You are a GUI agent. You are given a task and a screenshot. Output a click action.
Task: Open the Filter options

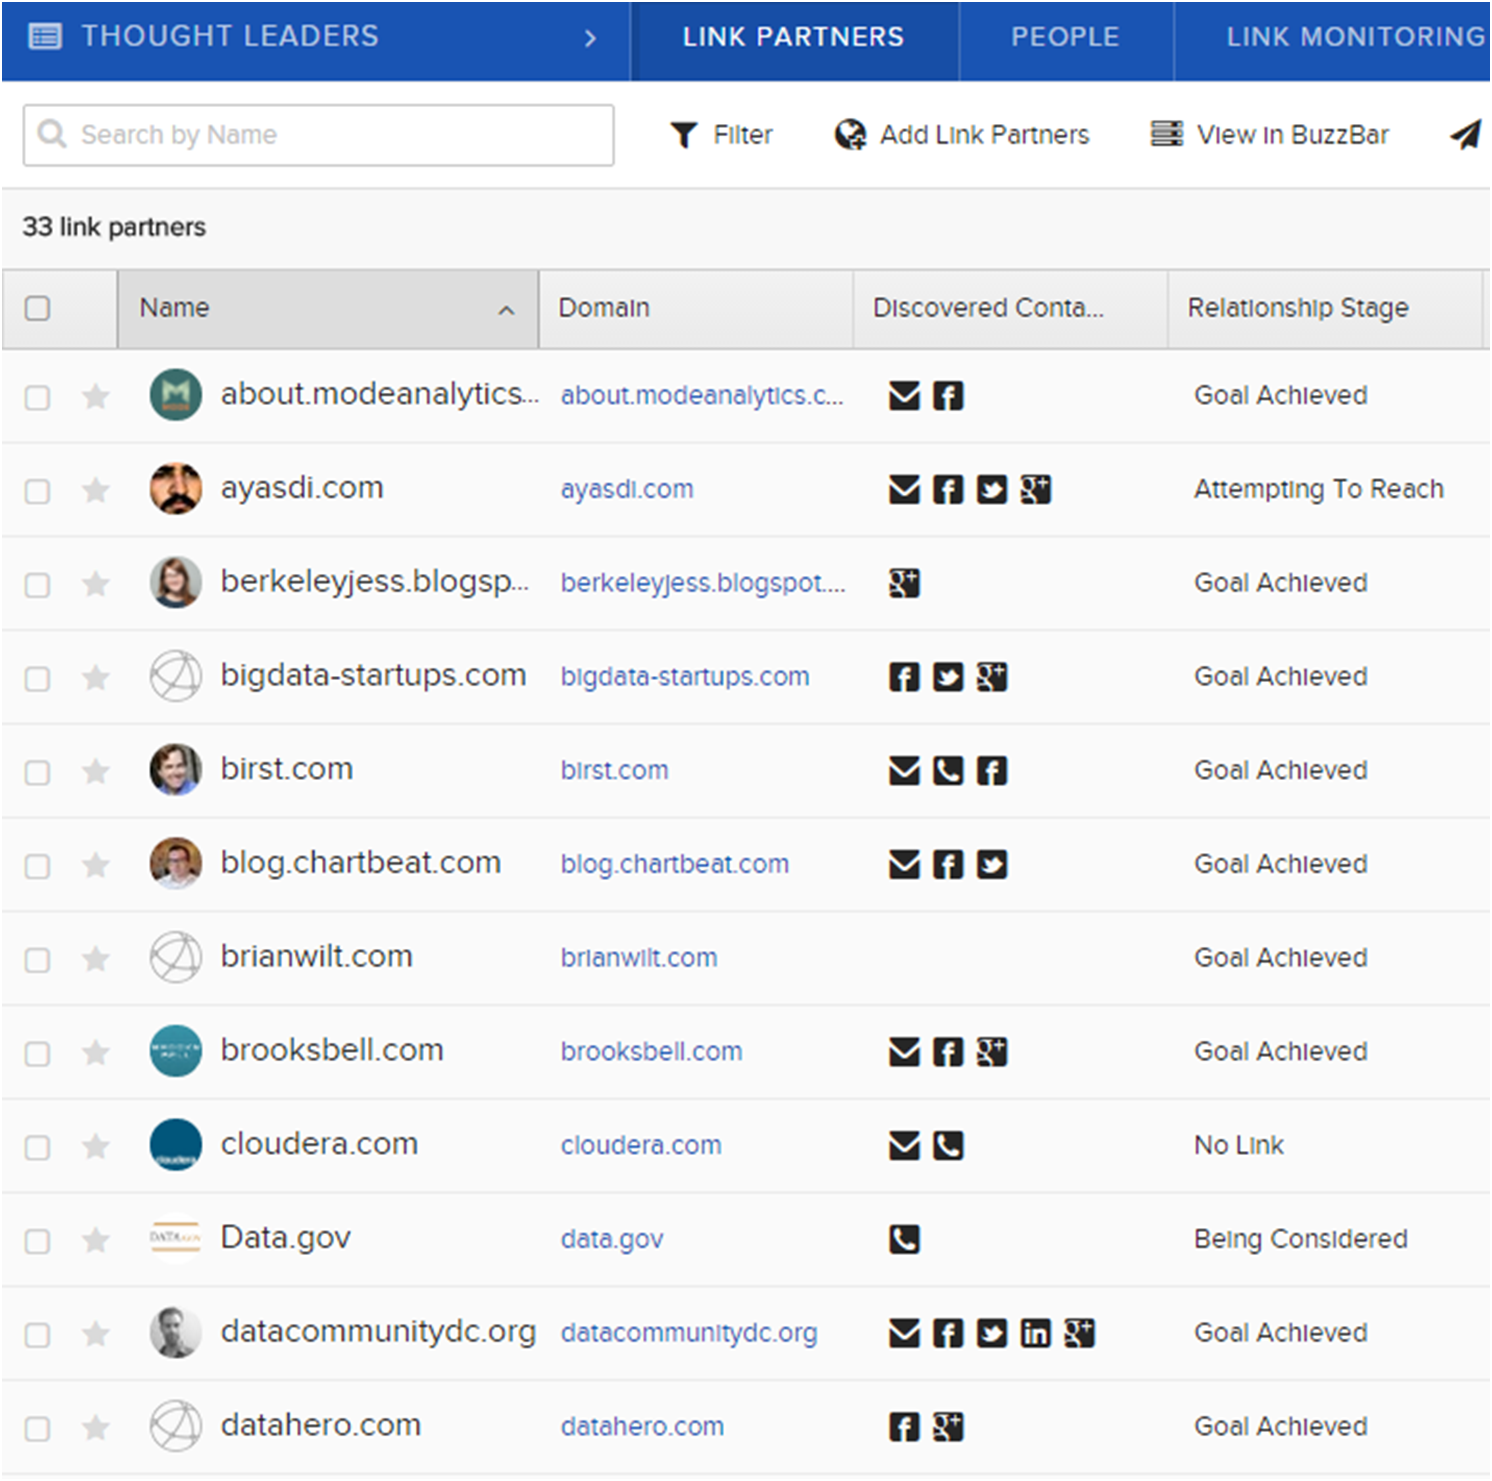pos(721,135)
